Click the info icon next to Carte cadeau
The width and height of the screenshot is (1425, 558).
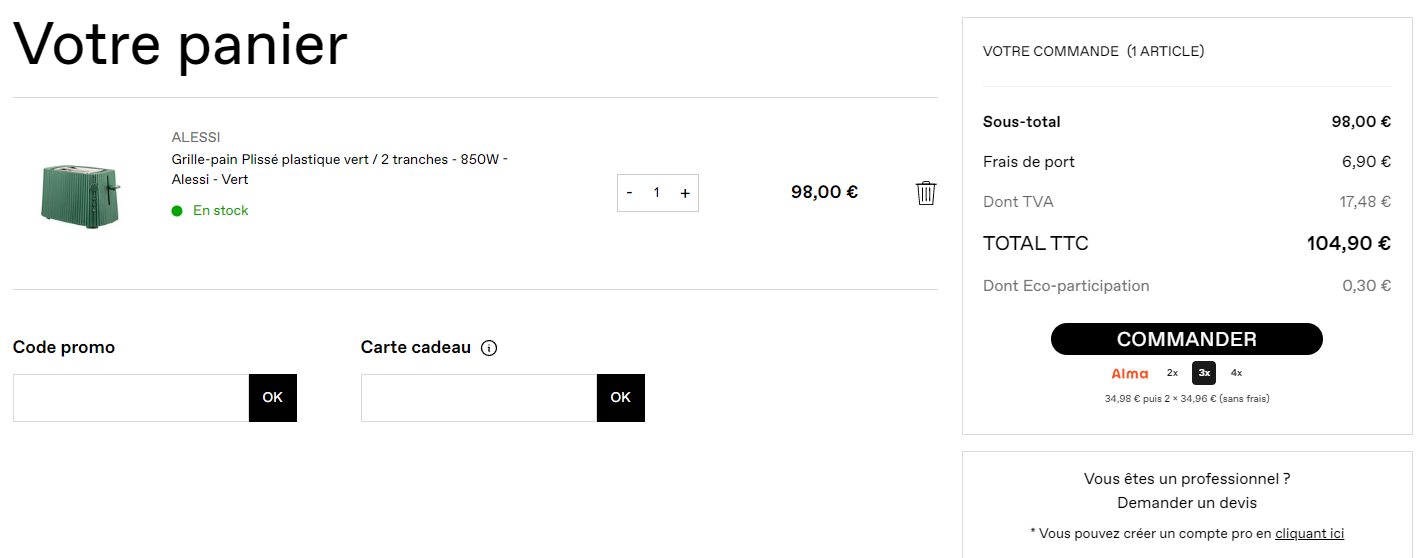click(x=489, y=348)
